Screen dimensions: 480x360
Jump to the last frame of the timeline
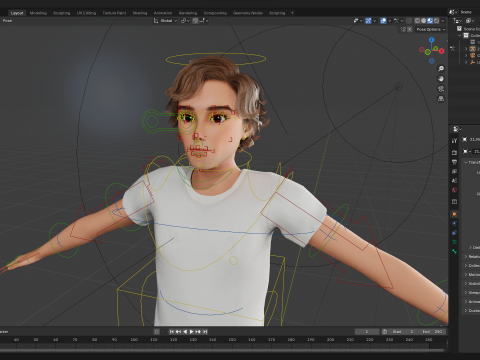(x=205, y=332)
